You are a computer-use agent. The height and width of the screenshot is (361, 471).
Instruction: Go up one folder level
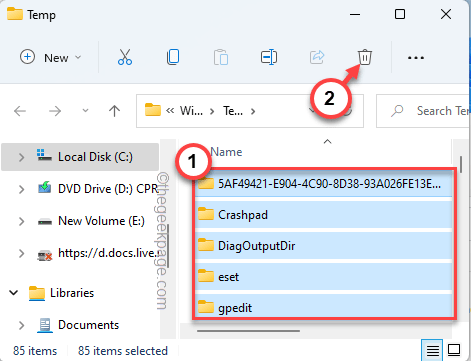[x=114, y=111]
